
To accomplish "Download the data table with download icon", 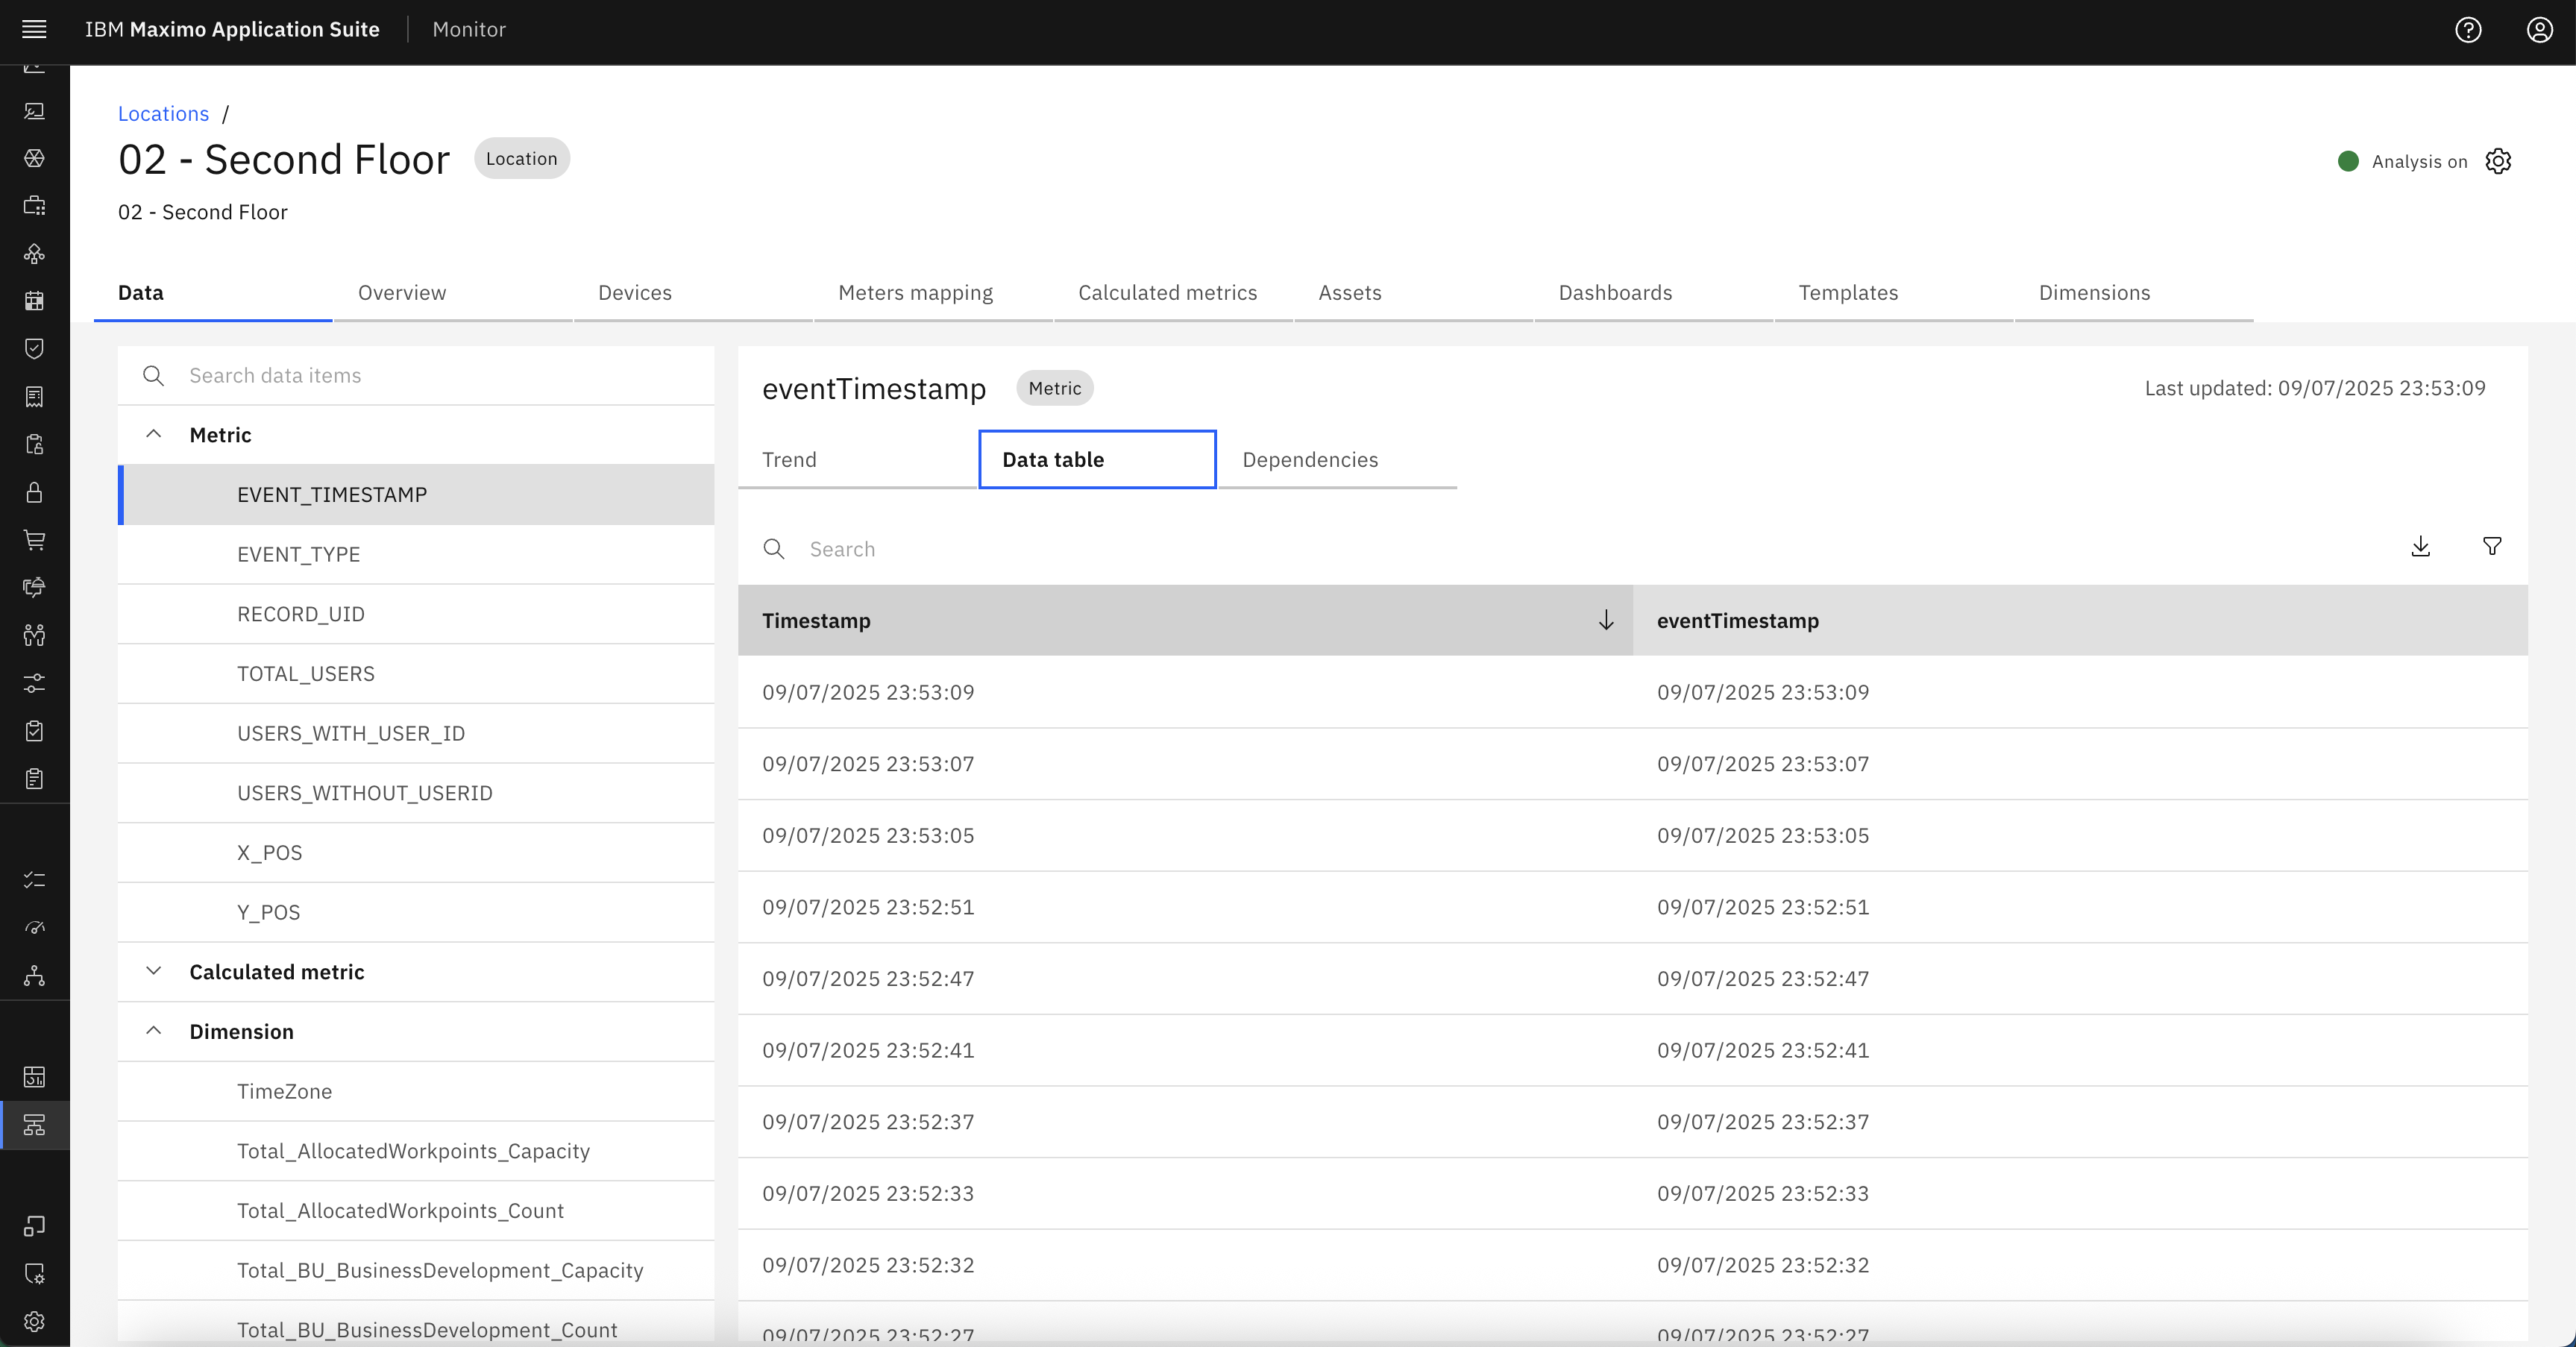I will [2420, 547].
